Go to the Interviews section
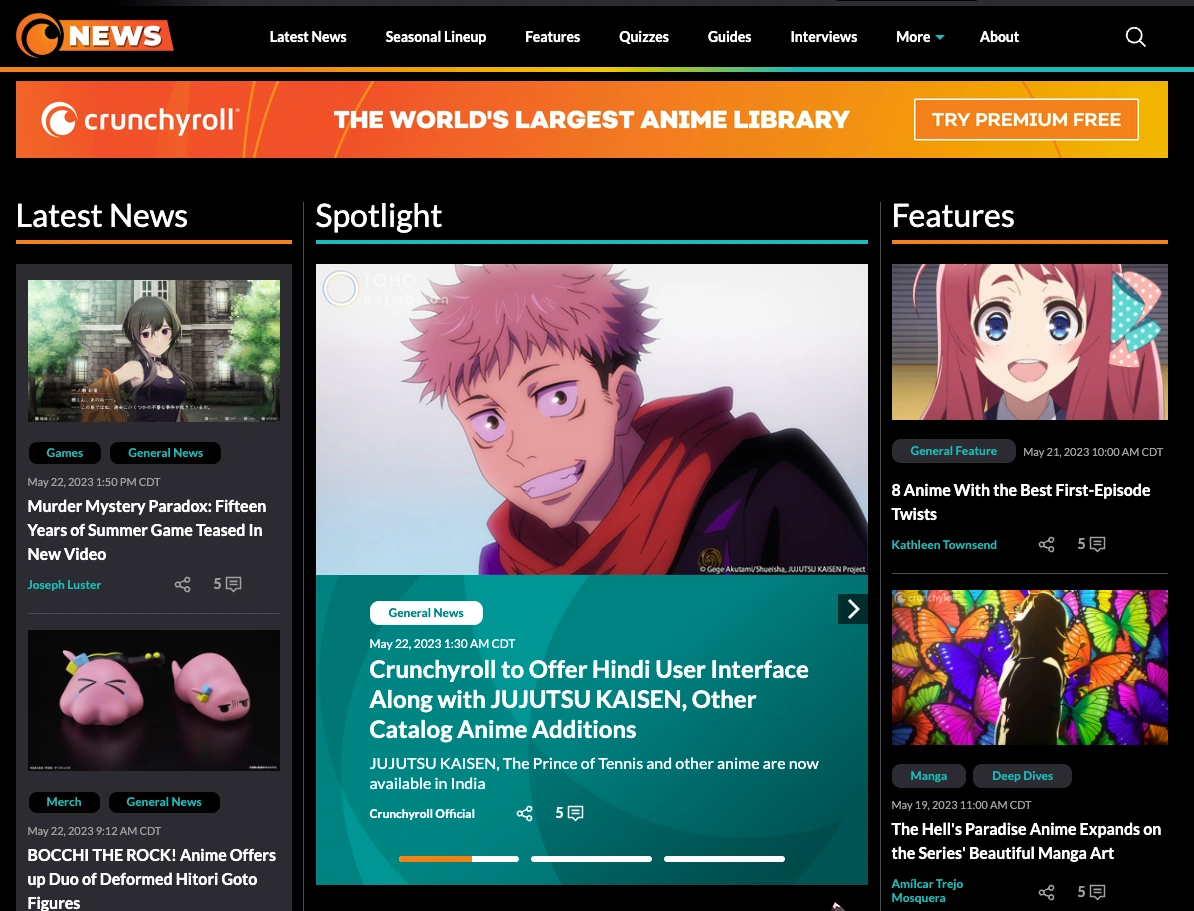 pyautogui.click(x=823, y=36)
